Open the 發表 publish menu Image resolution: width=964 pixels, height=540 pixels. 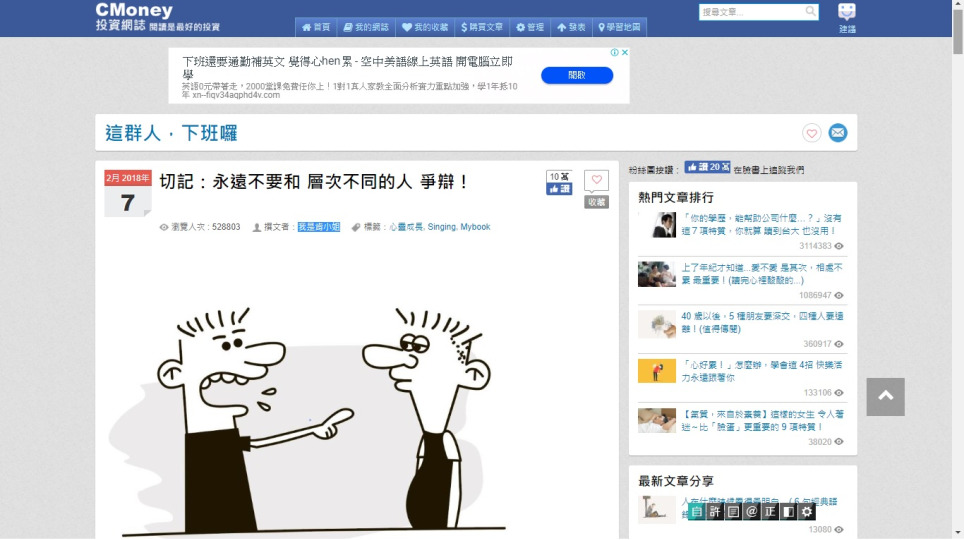571,27
